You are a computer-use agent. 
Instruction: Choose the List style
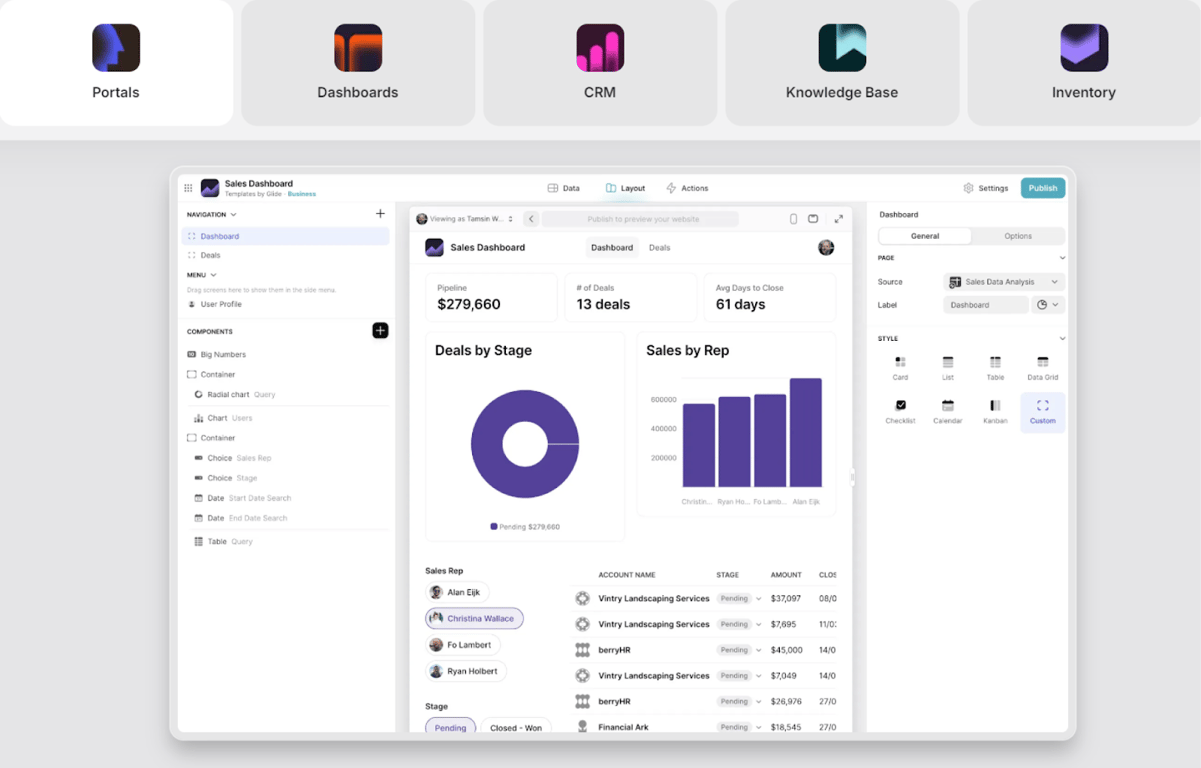(948, 368)
